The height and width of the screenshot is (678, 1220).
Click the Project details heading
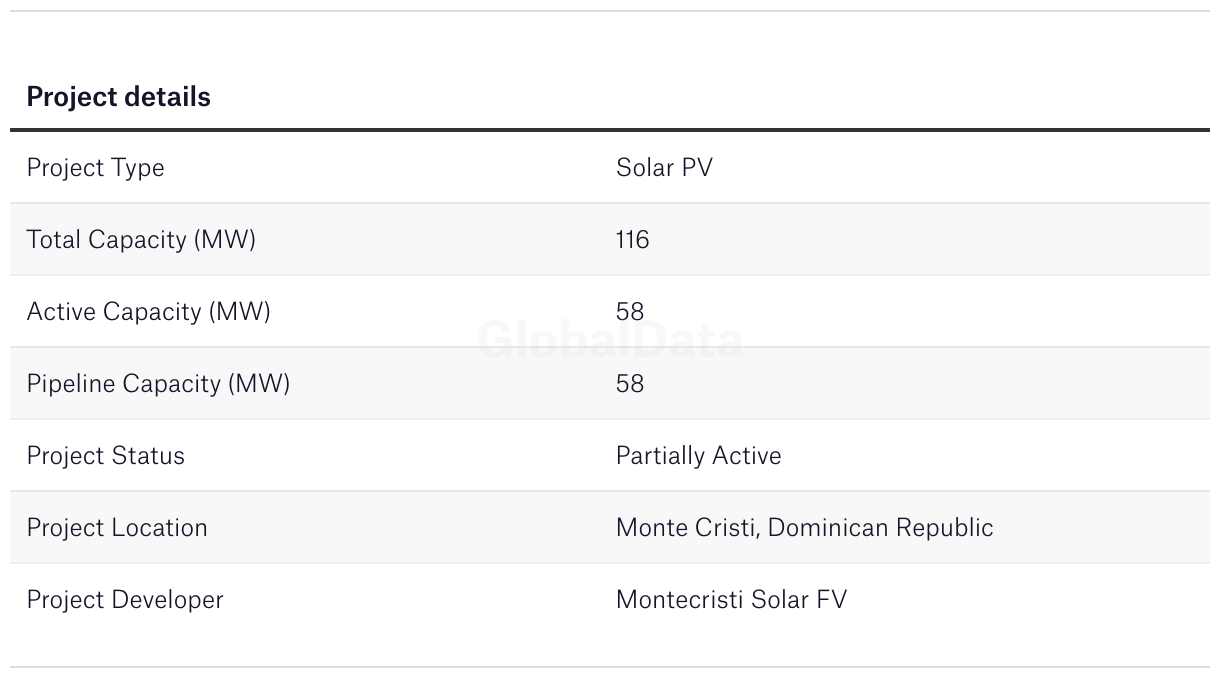(118, 97)
